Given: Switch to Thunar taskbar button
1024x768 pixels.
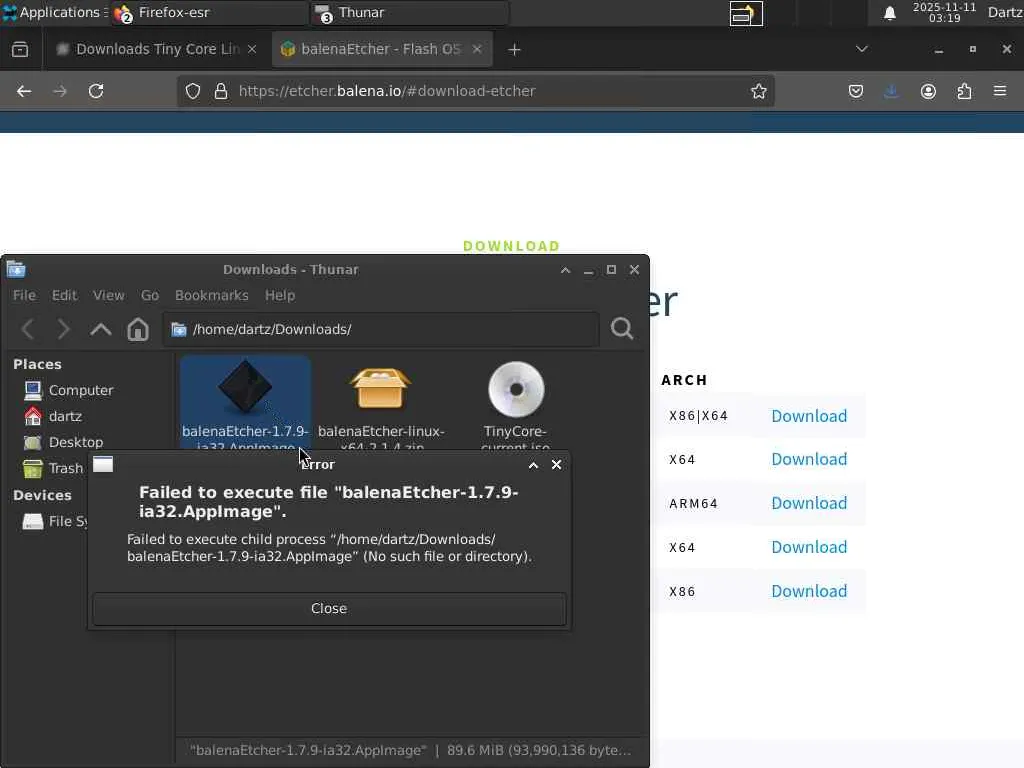Looking at the screenshot, I should 409,12.
